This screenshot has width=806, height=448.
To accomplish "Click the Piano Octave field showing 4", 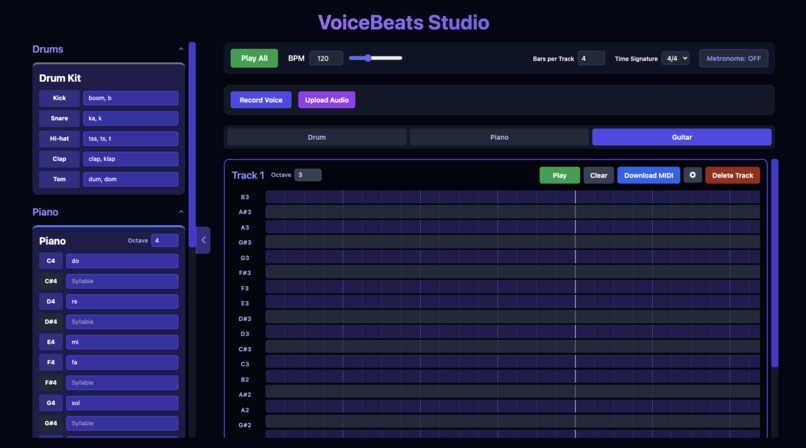I will tap(164, 240).
